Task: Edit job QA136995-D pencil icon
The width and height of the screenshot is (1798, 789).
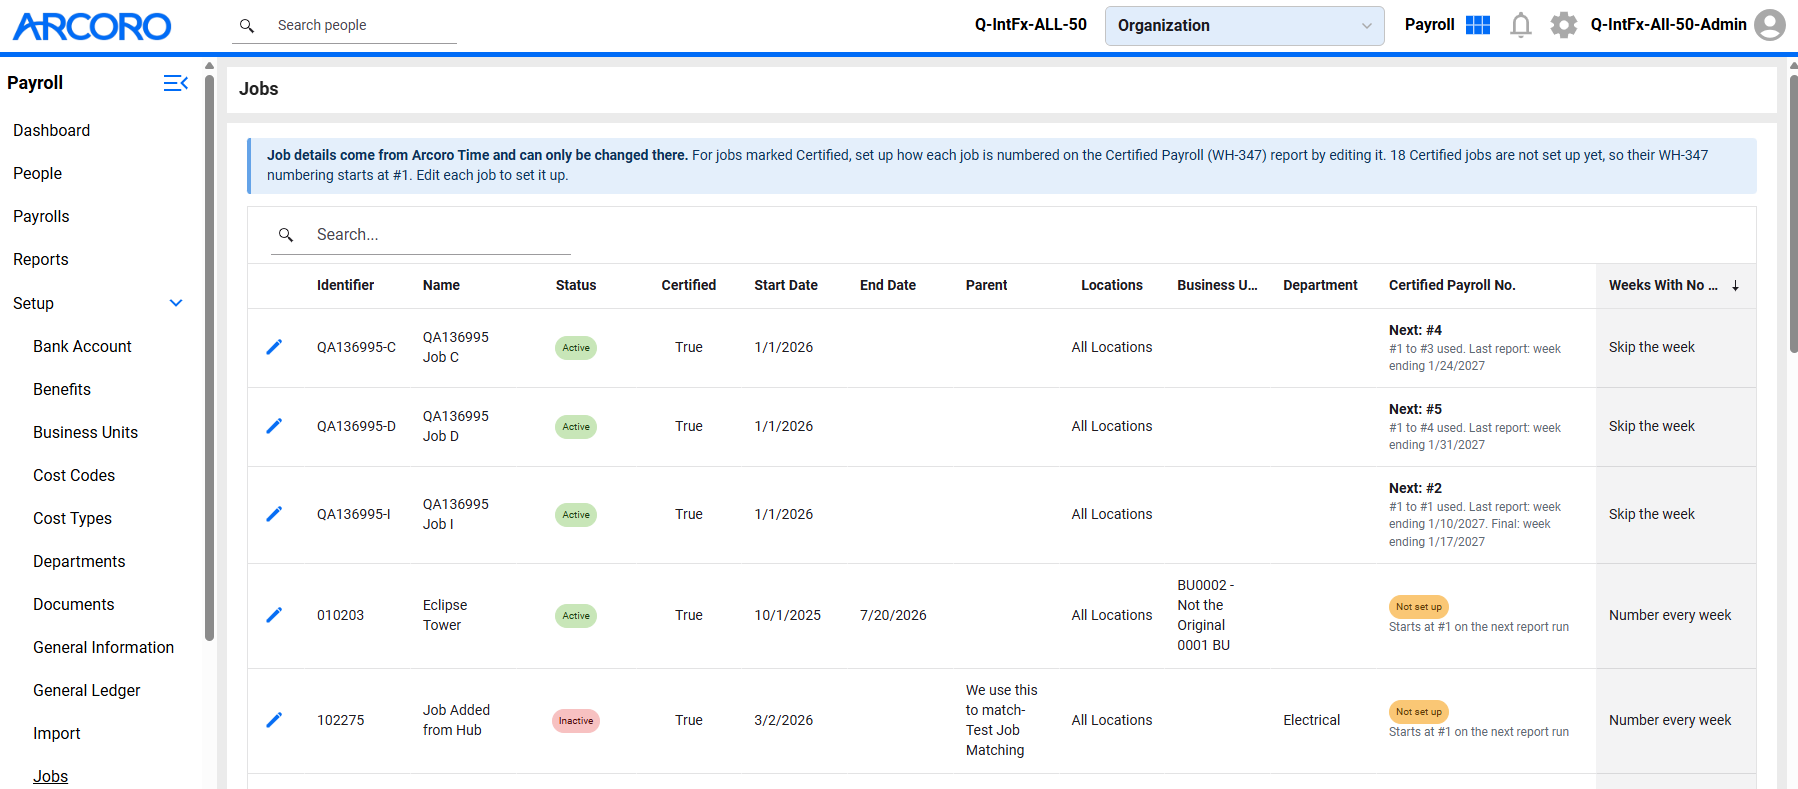Action: coord(274,426)
